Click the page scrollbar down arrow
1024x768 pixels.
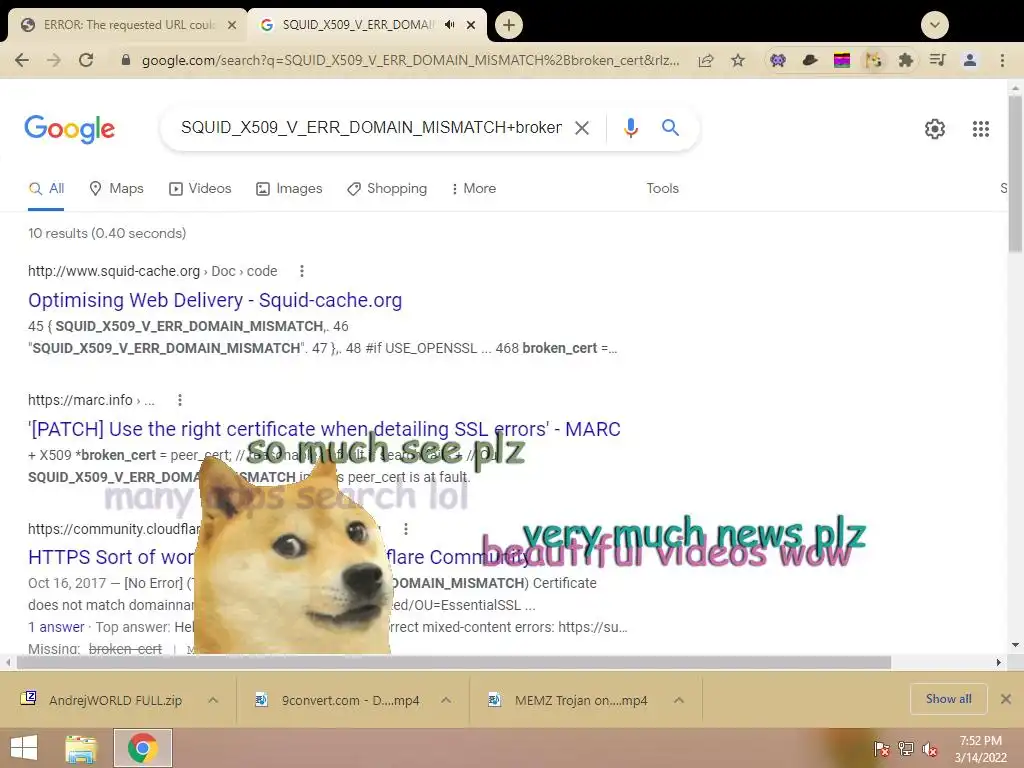click(x=1015, y=645)
